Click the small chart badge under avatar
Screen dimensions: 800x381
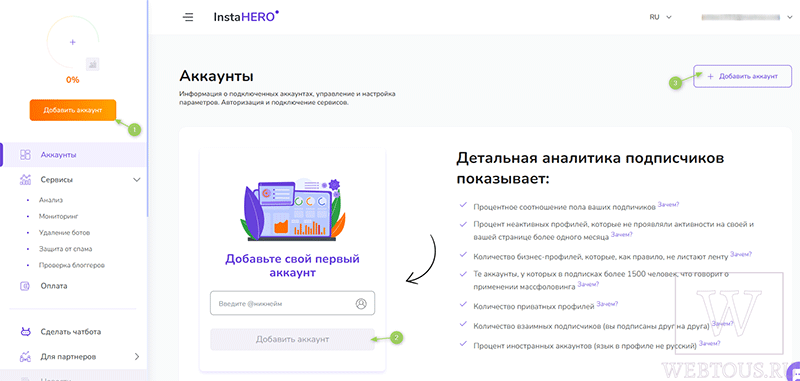coord(92,64)
